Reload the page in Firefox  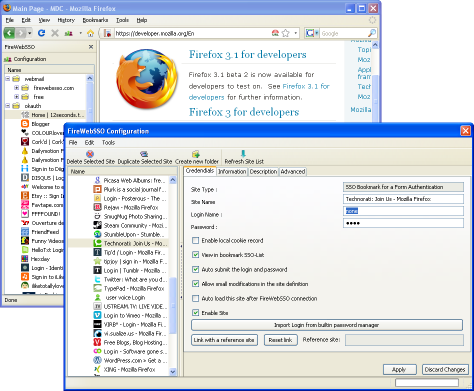point(41,33)
